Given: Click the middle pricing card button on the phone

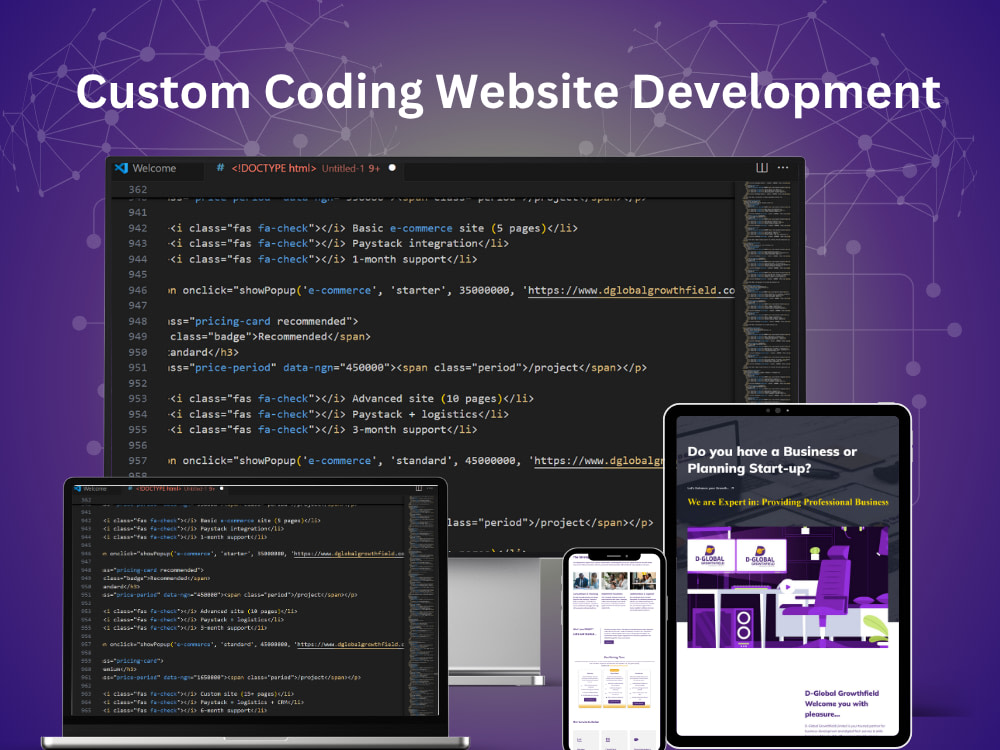Looking at the screenshot, I should pyautogui.click(x=614, y=702).
